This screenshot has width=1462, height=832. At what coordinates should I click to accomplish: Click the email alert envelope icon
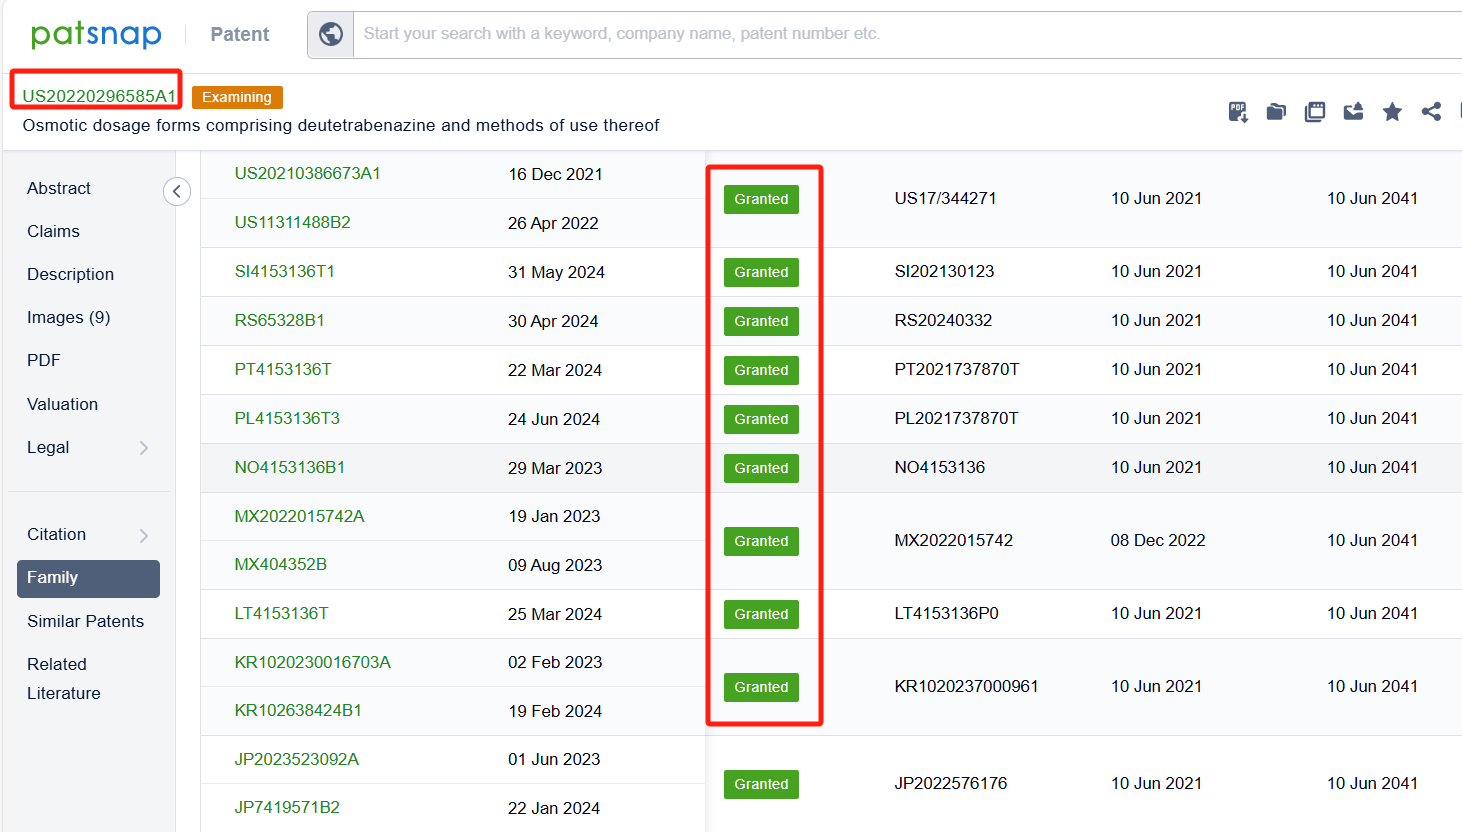pos(1353,112)
